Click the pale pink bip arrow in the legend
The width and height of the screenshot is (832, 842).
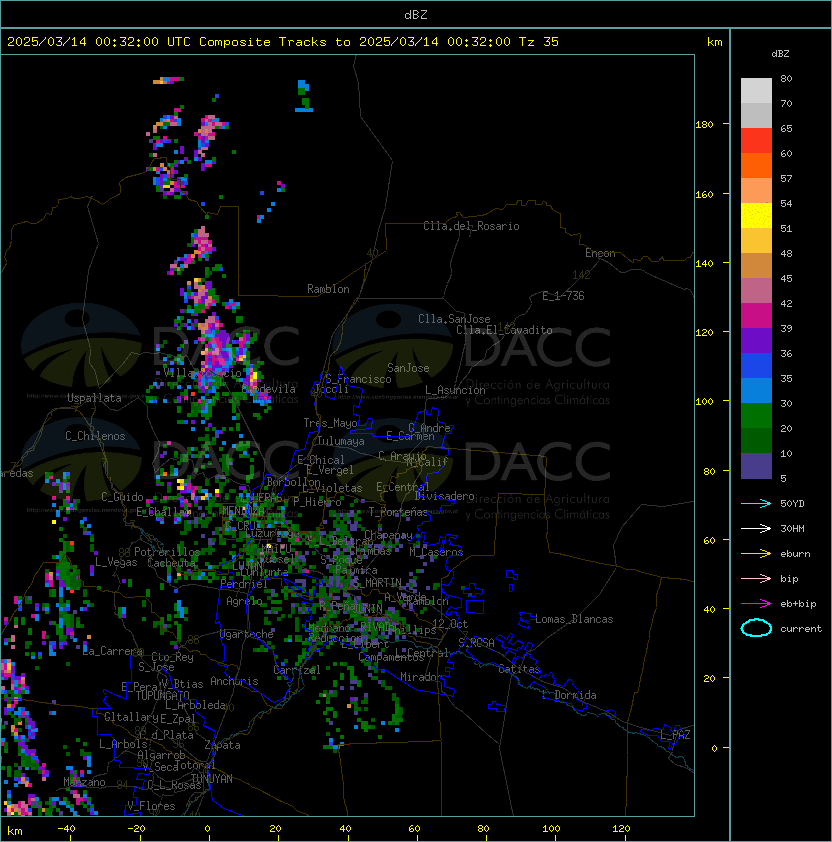point(756,578)
